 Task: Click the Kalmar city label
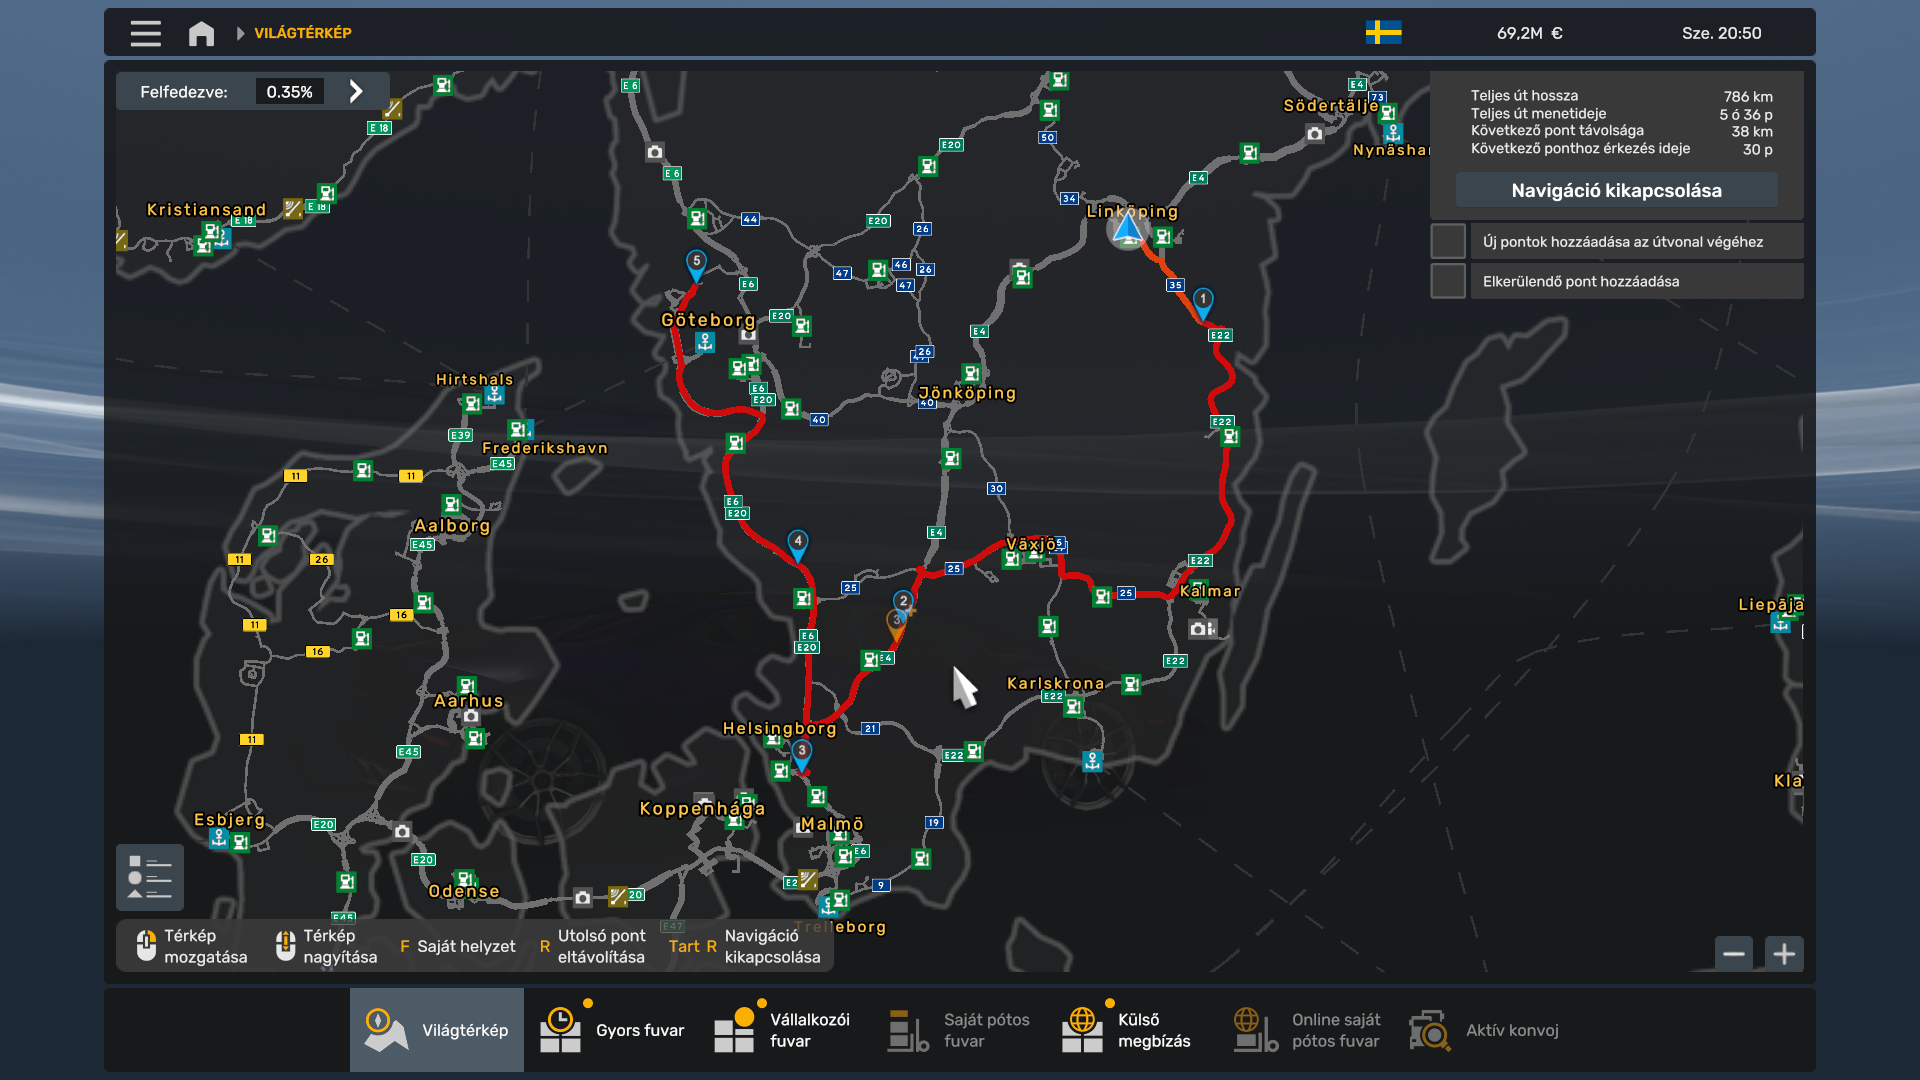pos(1210,591)
